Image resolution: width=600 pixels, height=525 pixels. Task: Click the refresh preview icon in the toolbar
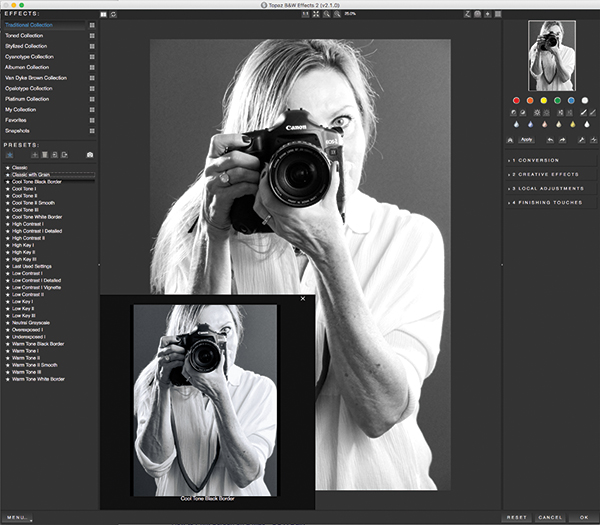point(113,15)
